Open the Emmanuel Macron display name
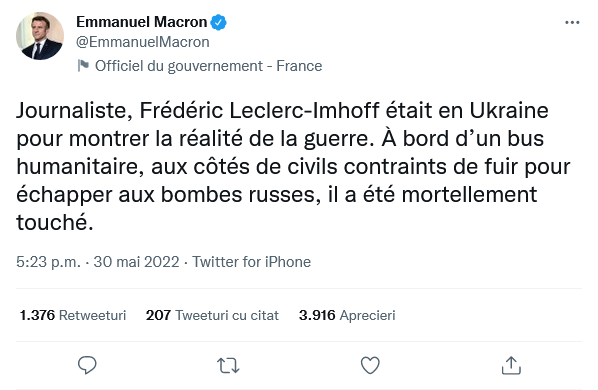598x390 pixels. click(141, 22)
